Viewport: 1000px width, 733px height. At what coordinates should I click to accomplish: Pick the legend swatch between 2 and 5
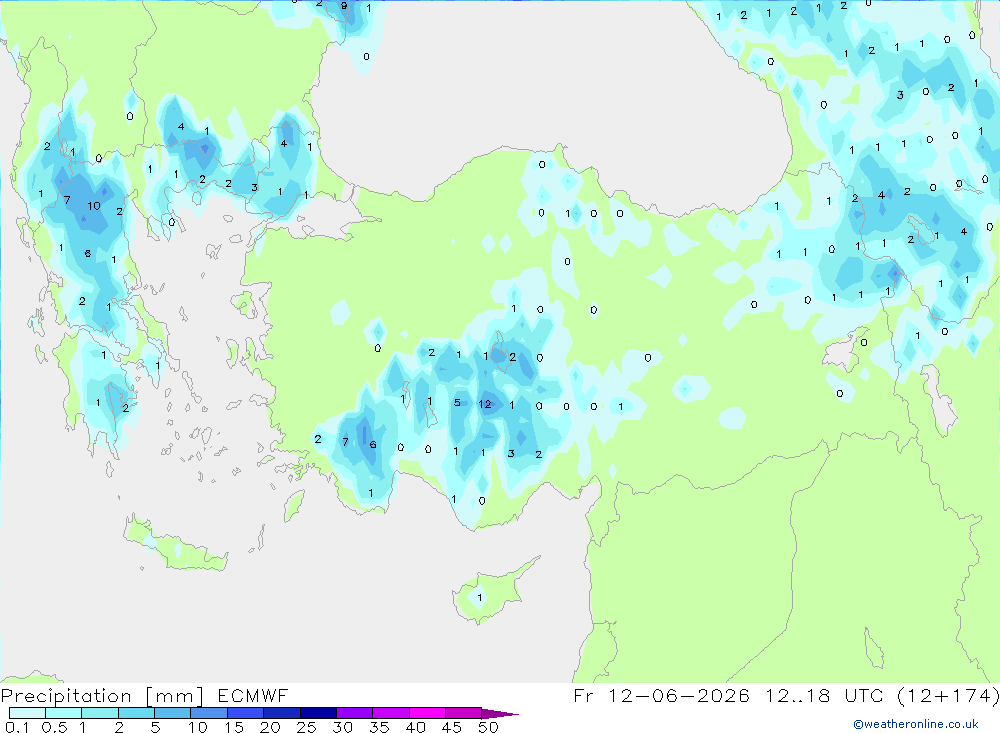136,713
